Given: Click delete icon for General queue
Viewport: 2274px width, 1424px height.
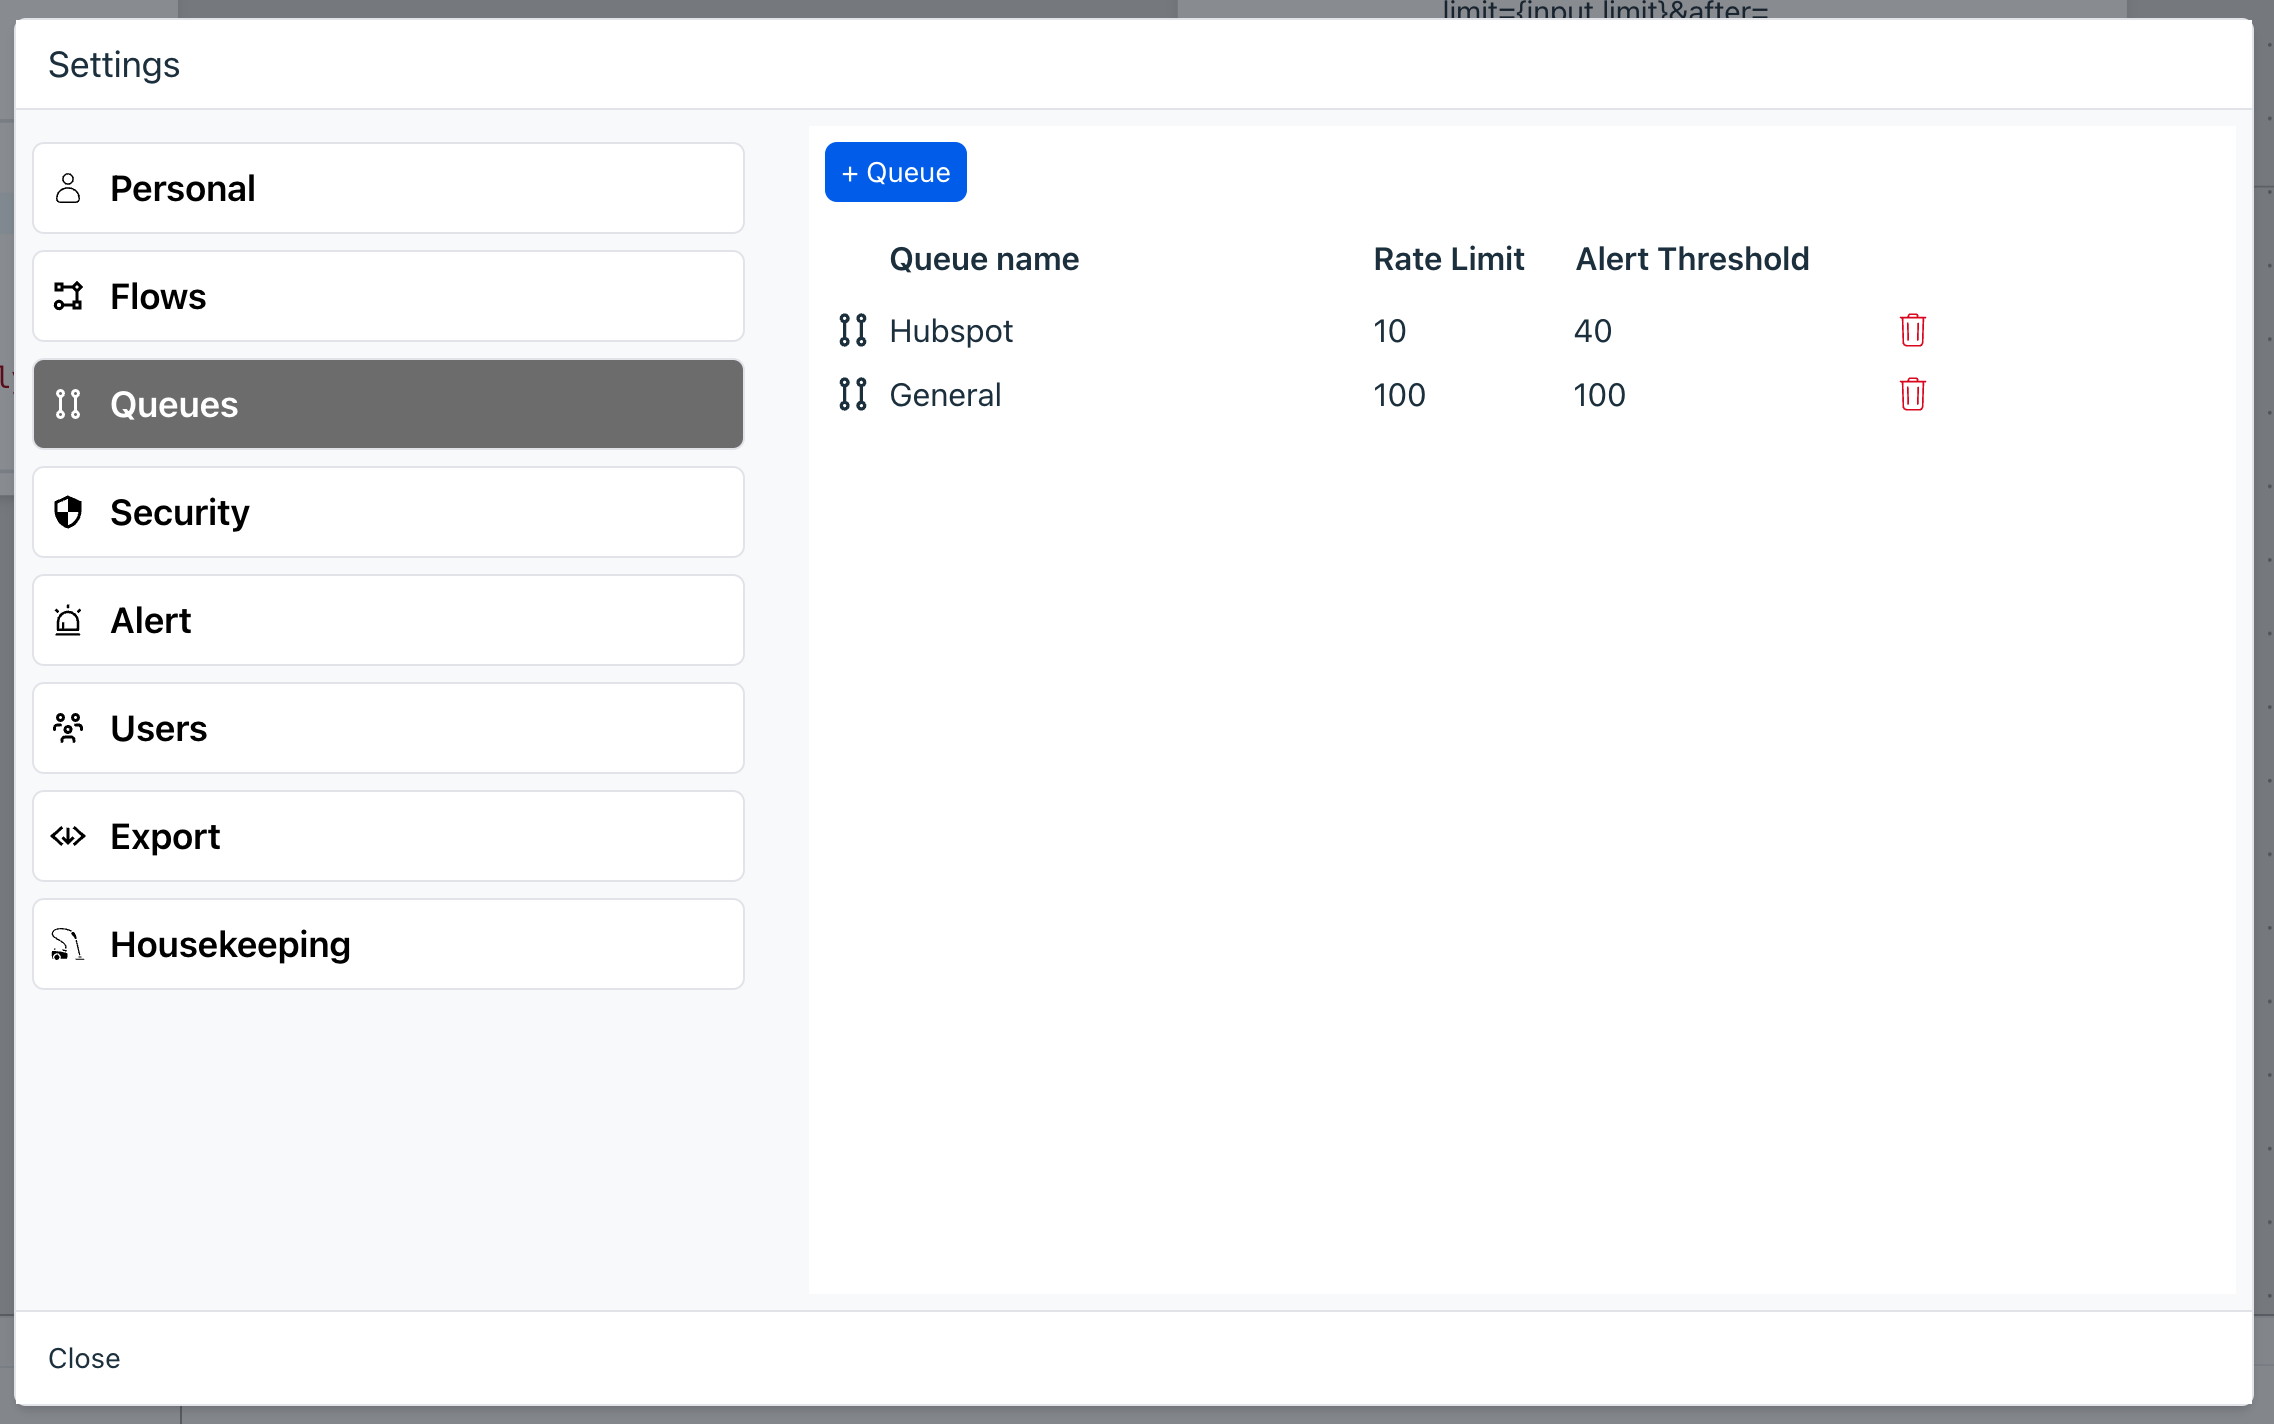Looking at the screenshot, I should click(x=1913, y=394).
